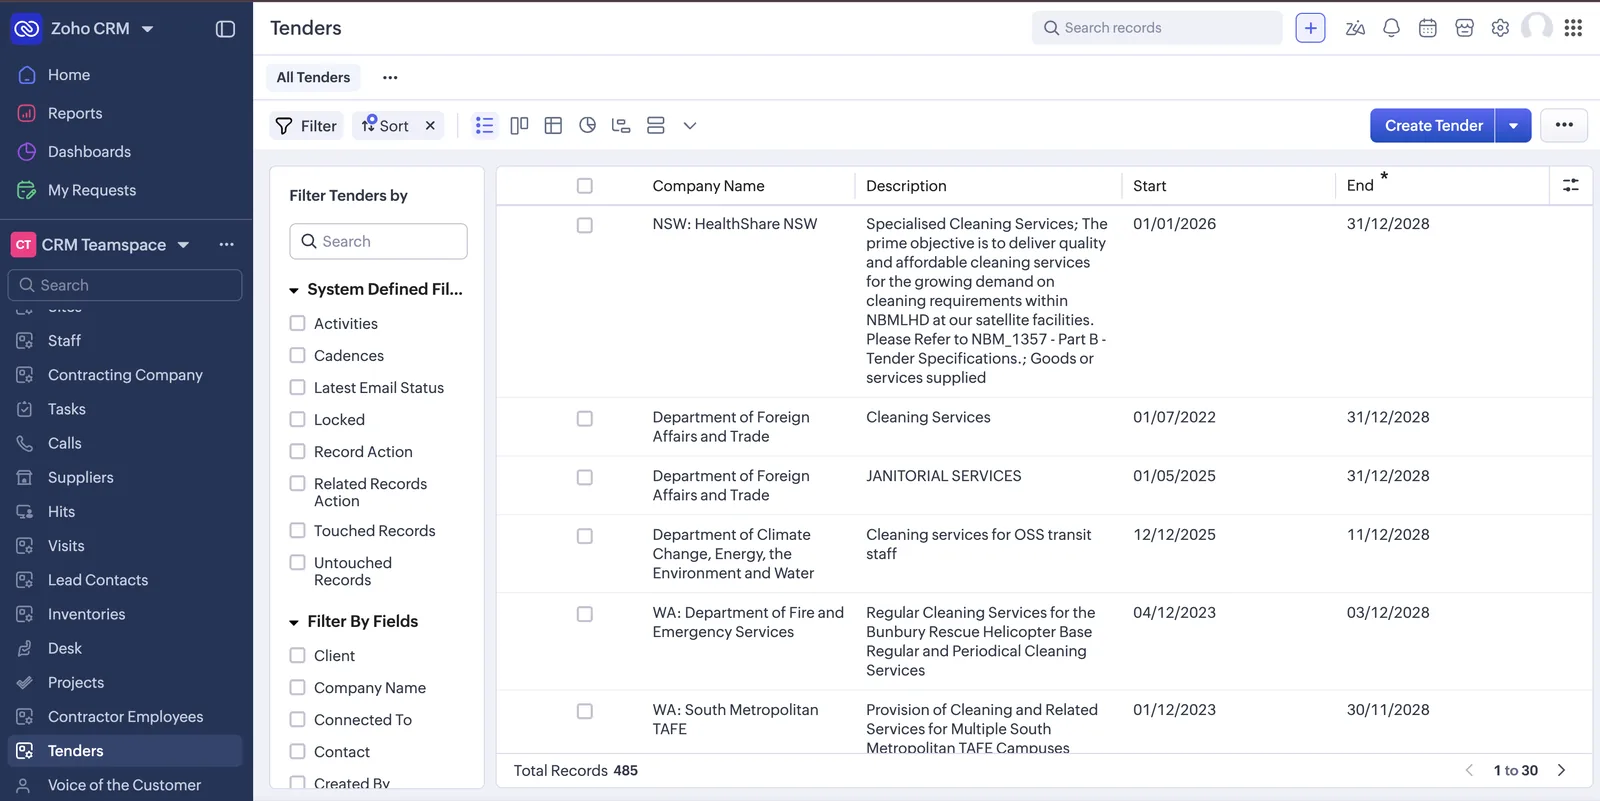Switch to chart view icon
The height and width of the screenshot is (801, 1600).
(x=587, y=125)
